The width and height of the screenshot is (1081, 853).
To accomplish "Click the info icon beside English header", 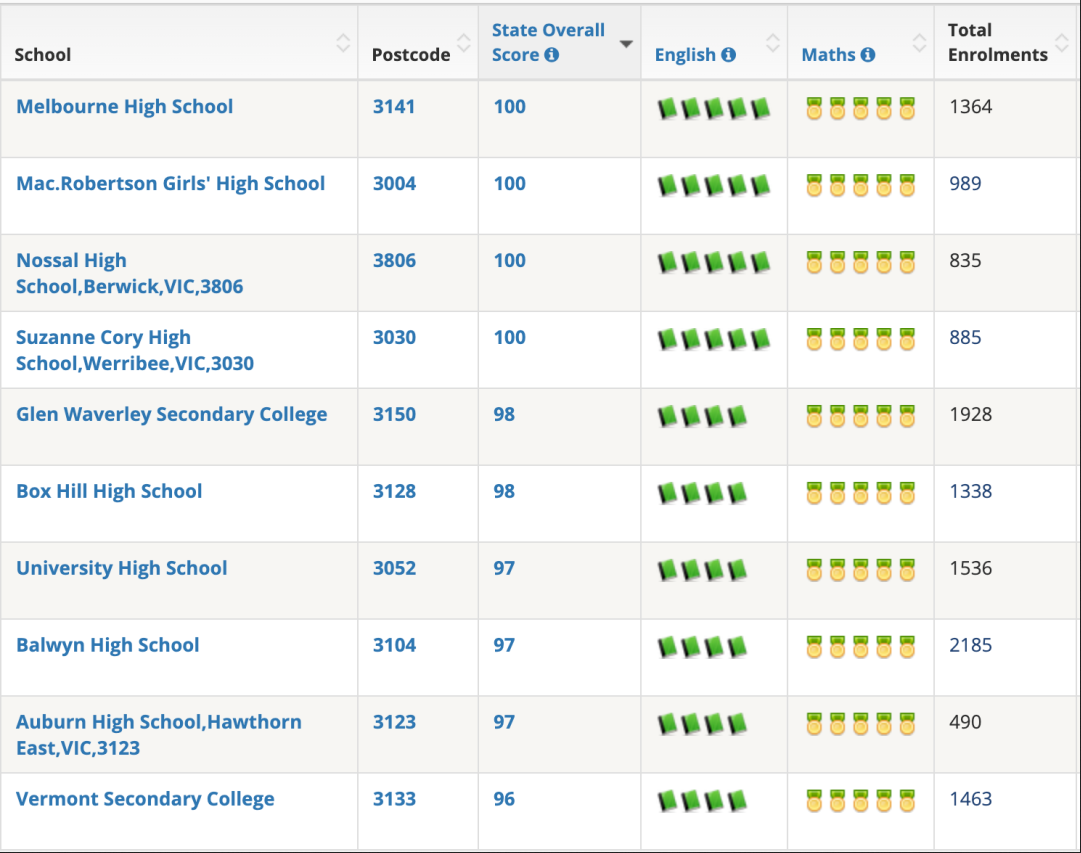I will 729,54.
